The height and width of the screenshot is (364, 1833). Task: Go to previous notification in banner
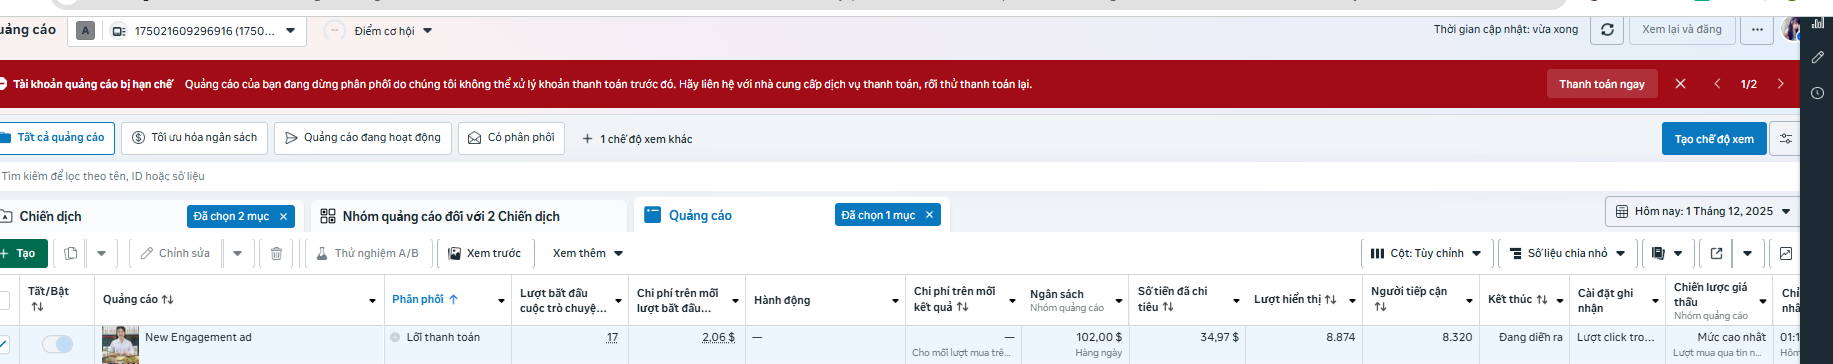pos(1717,84)
